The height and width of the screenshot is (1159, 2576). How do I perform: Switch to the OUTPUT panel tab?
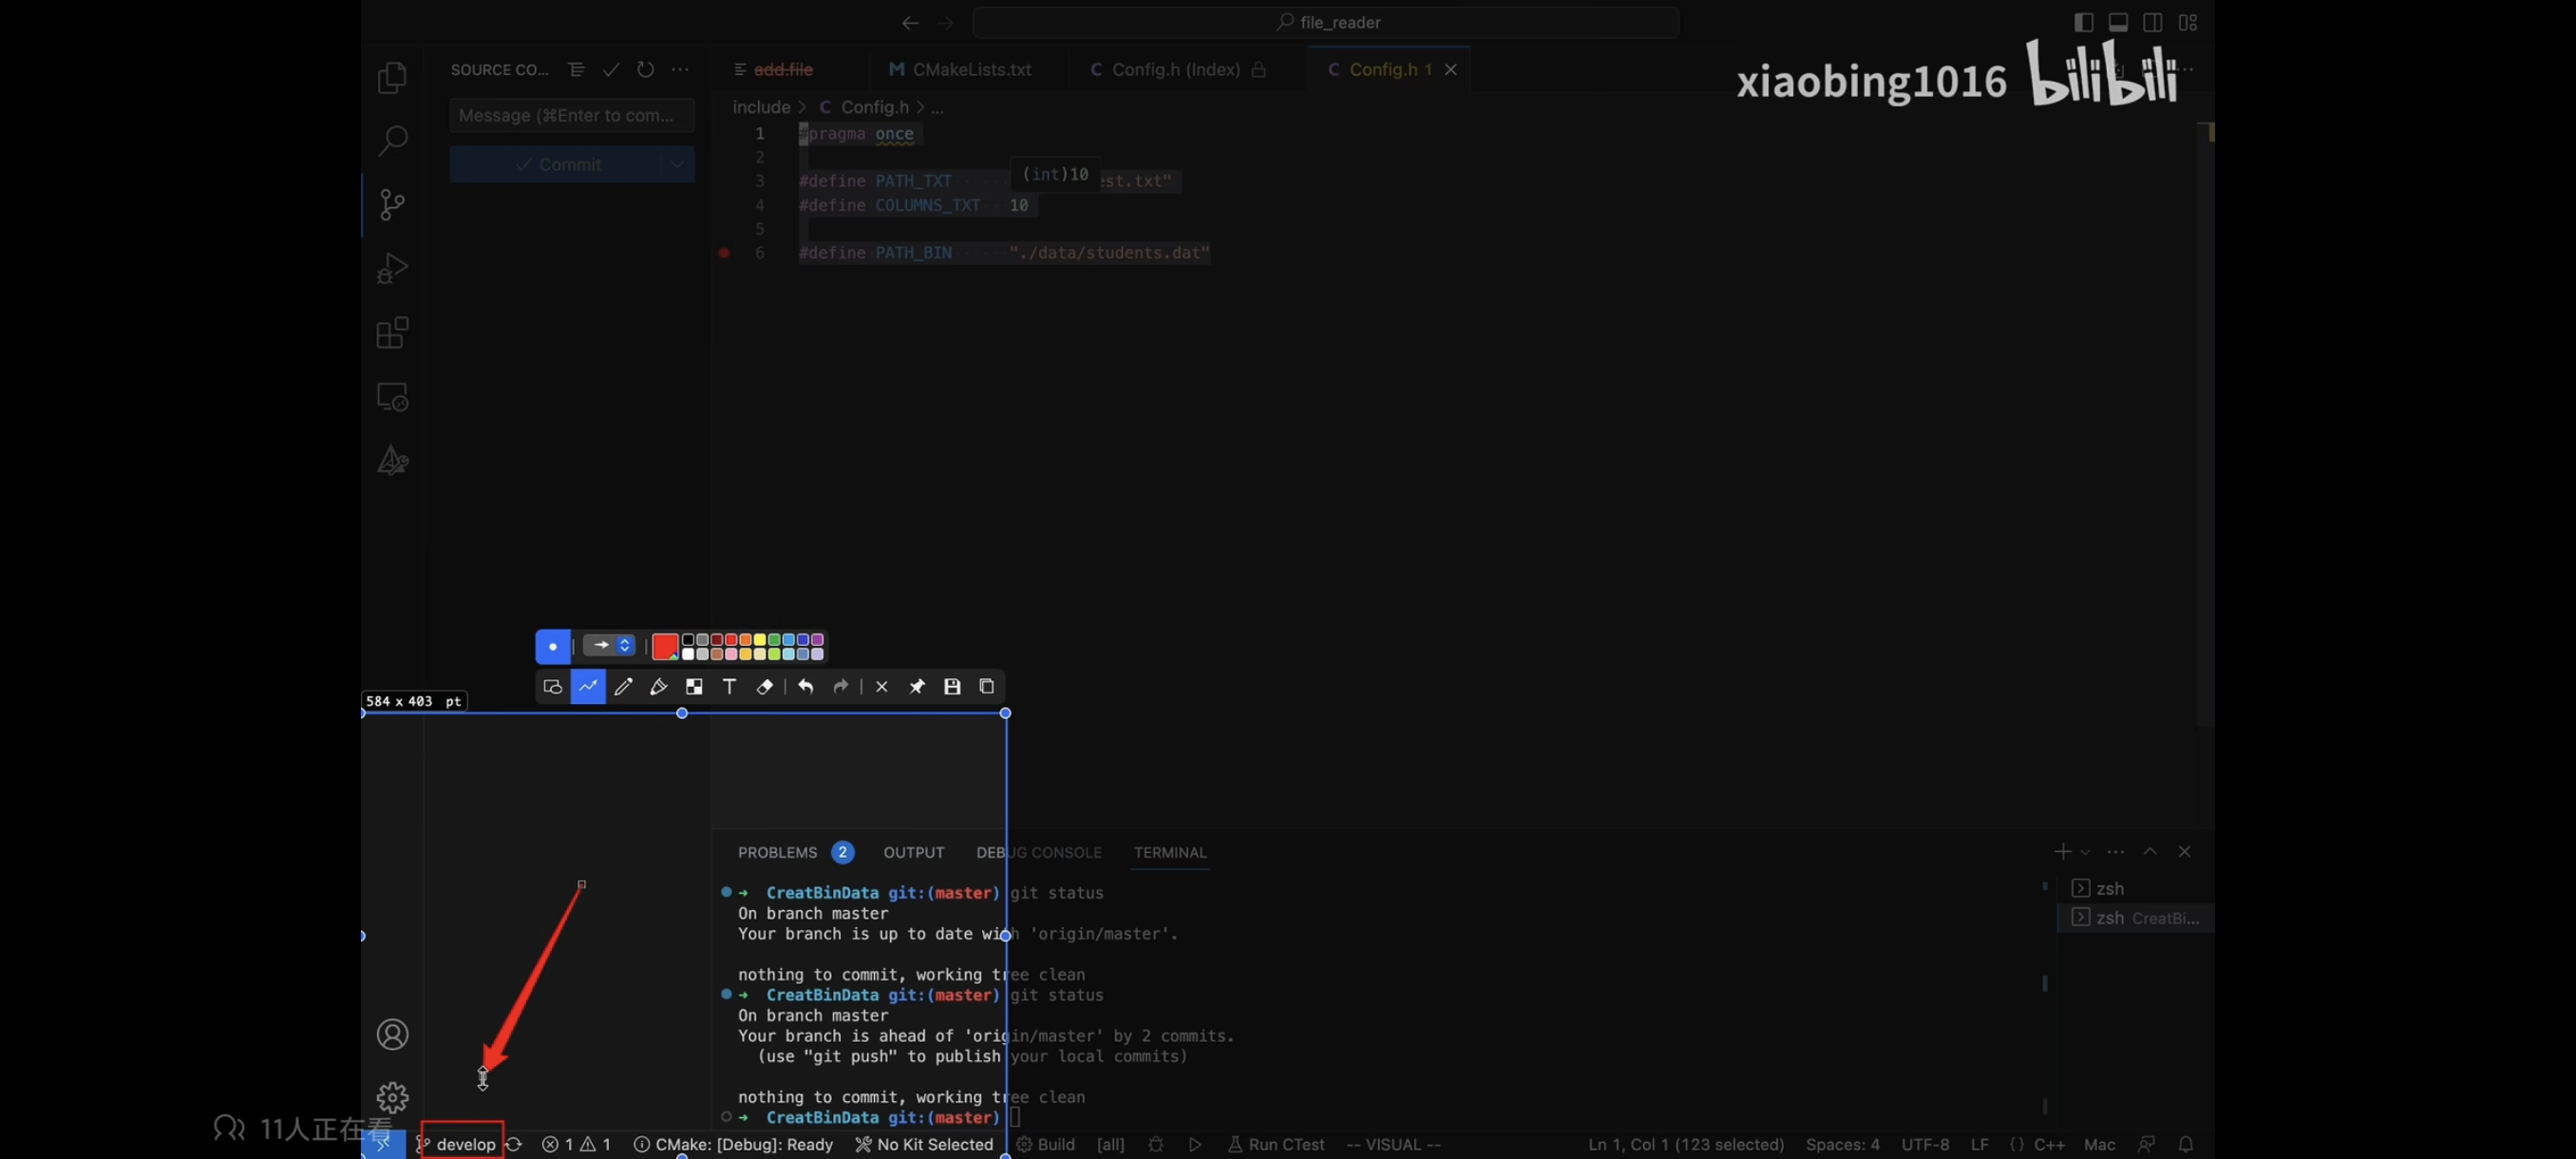[x=912, y=852]
